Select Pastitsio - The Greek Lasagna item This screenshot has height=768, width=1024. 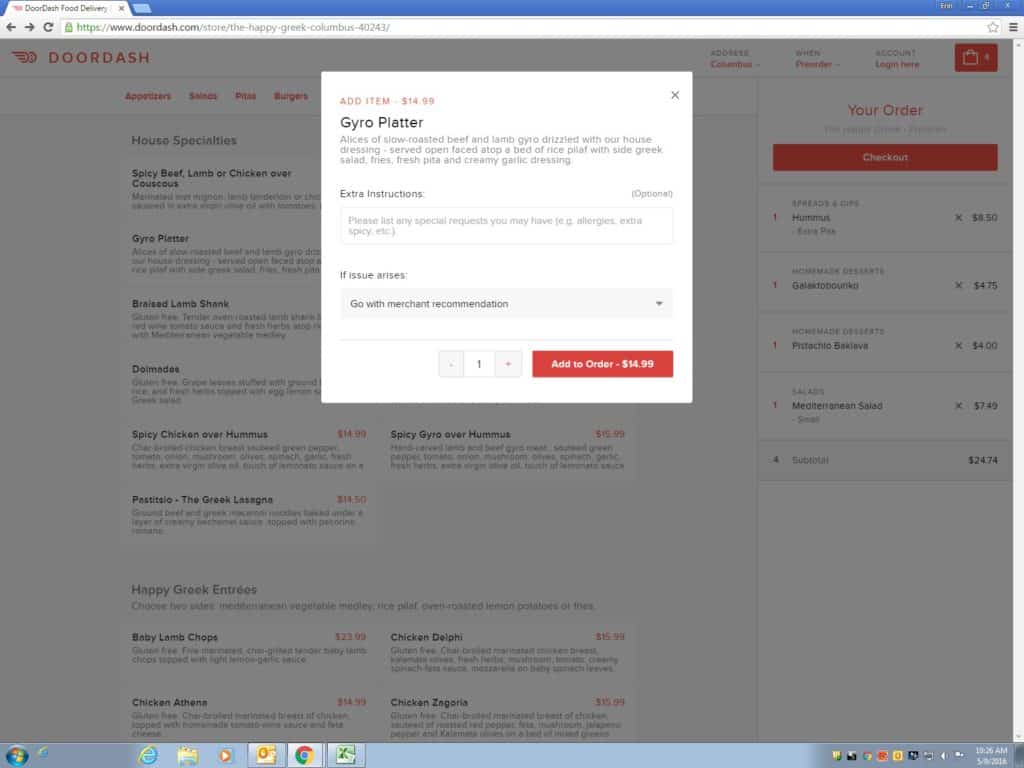click(249, 515)
